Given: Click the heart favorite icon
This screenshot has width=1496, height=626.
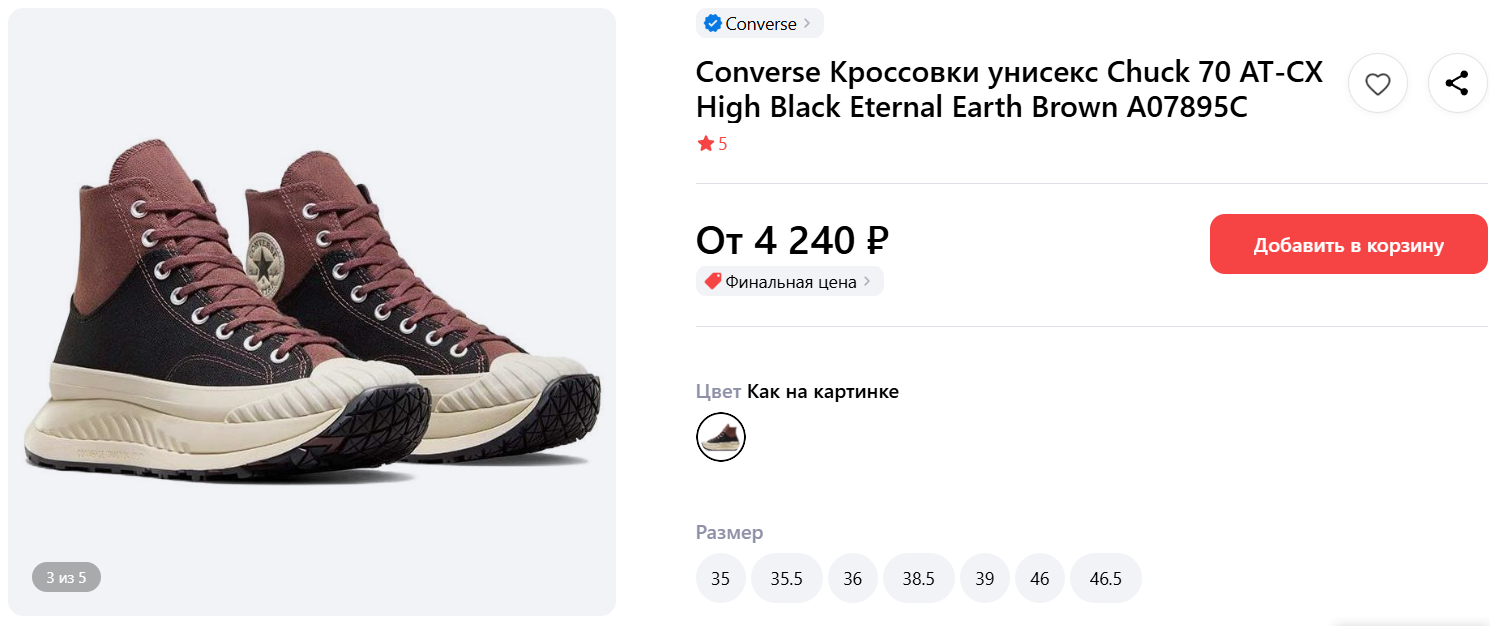Looking at the screenshot, I should (1377, 84).
